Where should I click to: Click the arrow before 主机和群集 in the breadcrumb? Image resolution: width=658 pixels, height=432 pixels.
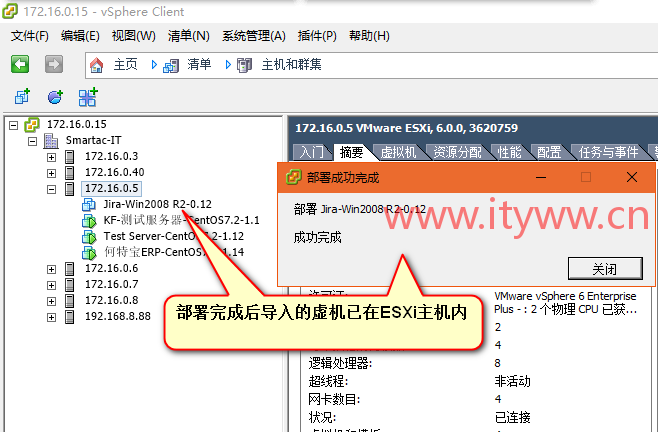point(228,65)
